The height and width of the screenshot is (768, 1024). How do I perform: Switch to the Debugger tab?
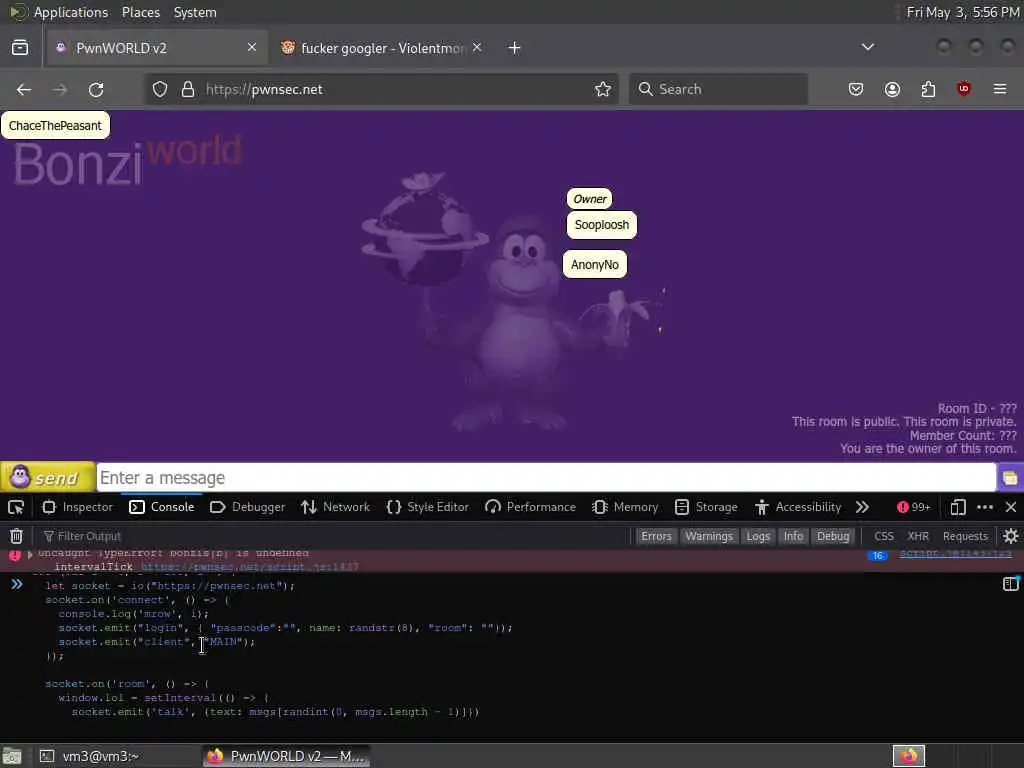(x=248, y=507)
